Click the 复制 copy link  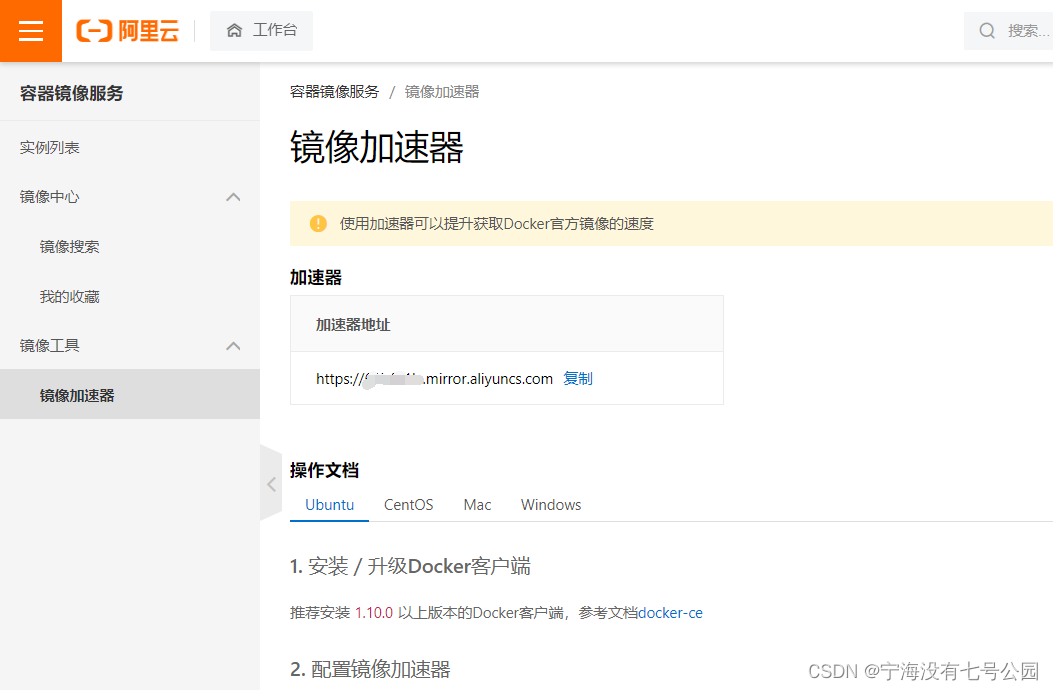tap(578, 379)
